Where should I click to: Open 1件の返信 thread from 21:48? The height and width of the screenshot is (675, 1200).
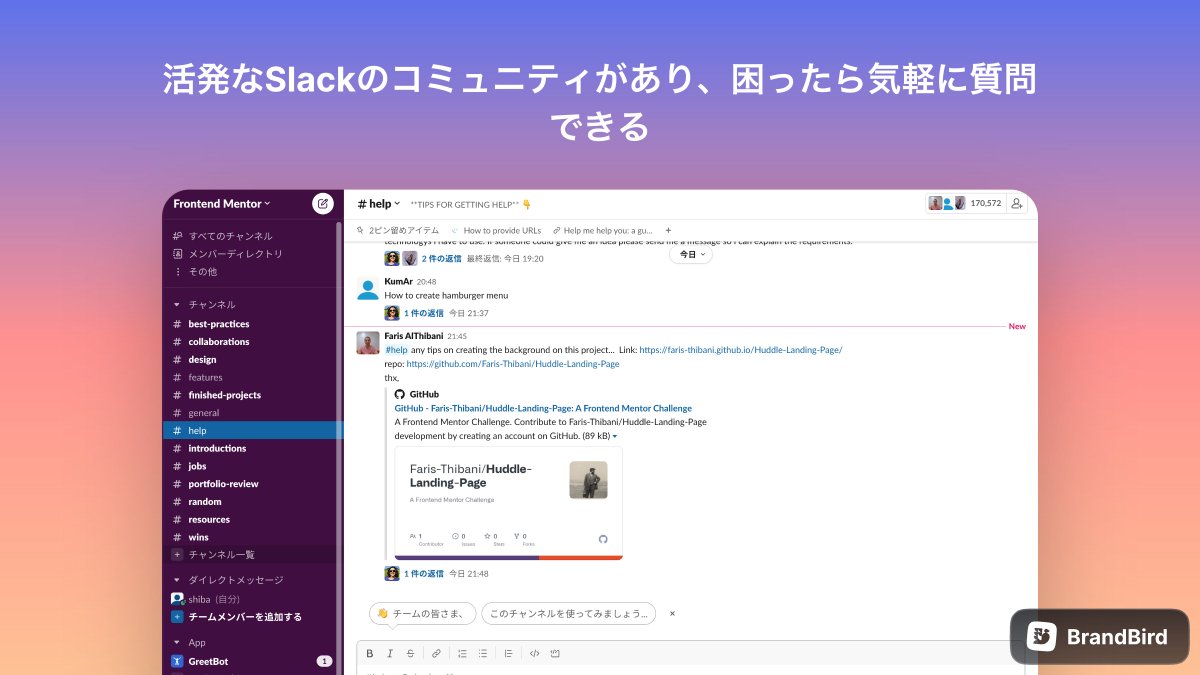pos(424,574)
